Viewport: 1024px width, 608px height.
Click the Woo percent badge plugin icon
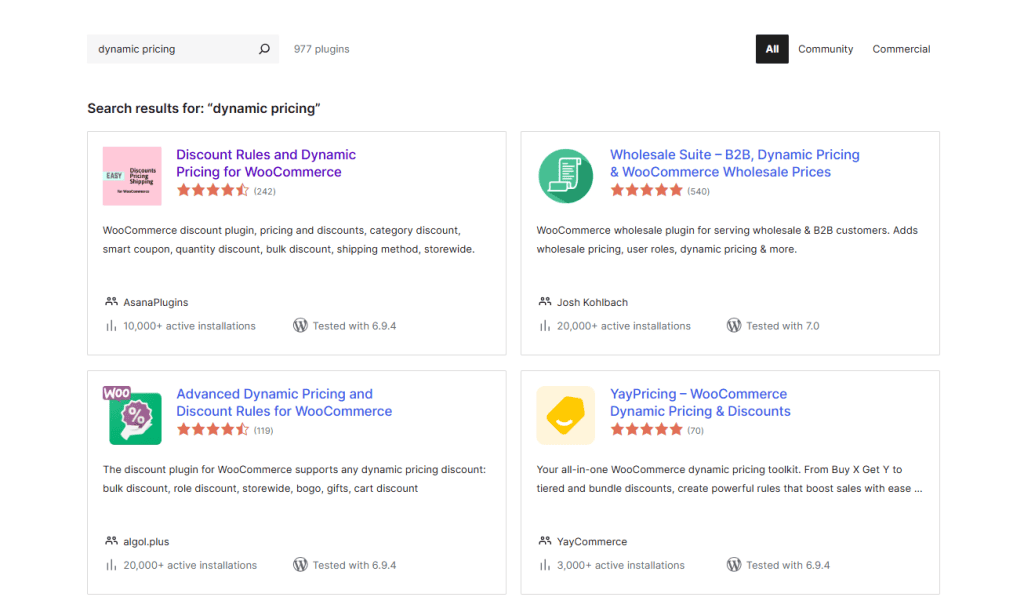132,415
